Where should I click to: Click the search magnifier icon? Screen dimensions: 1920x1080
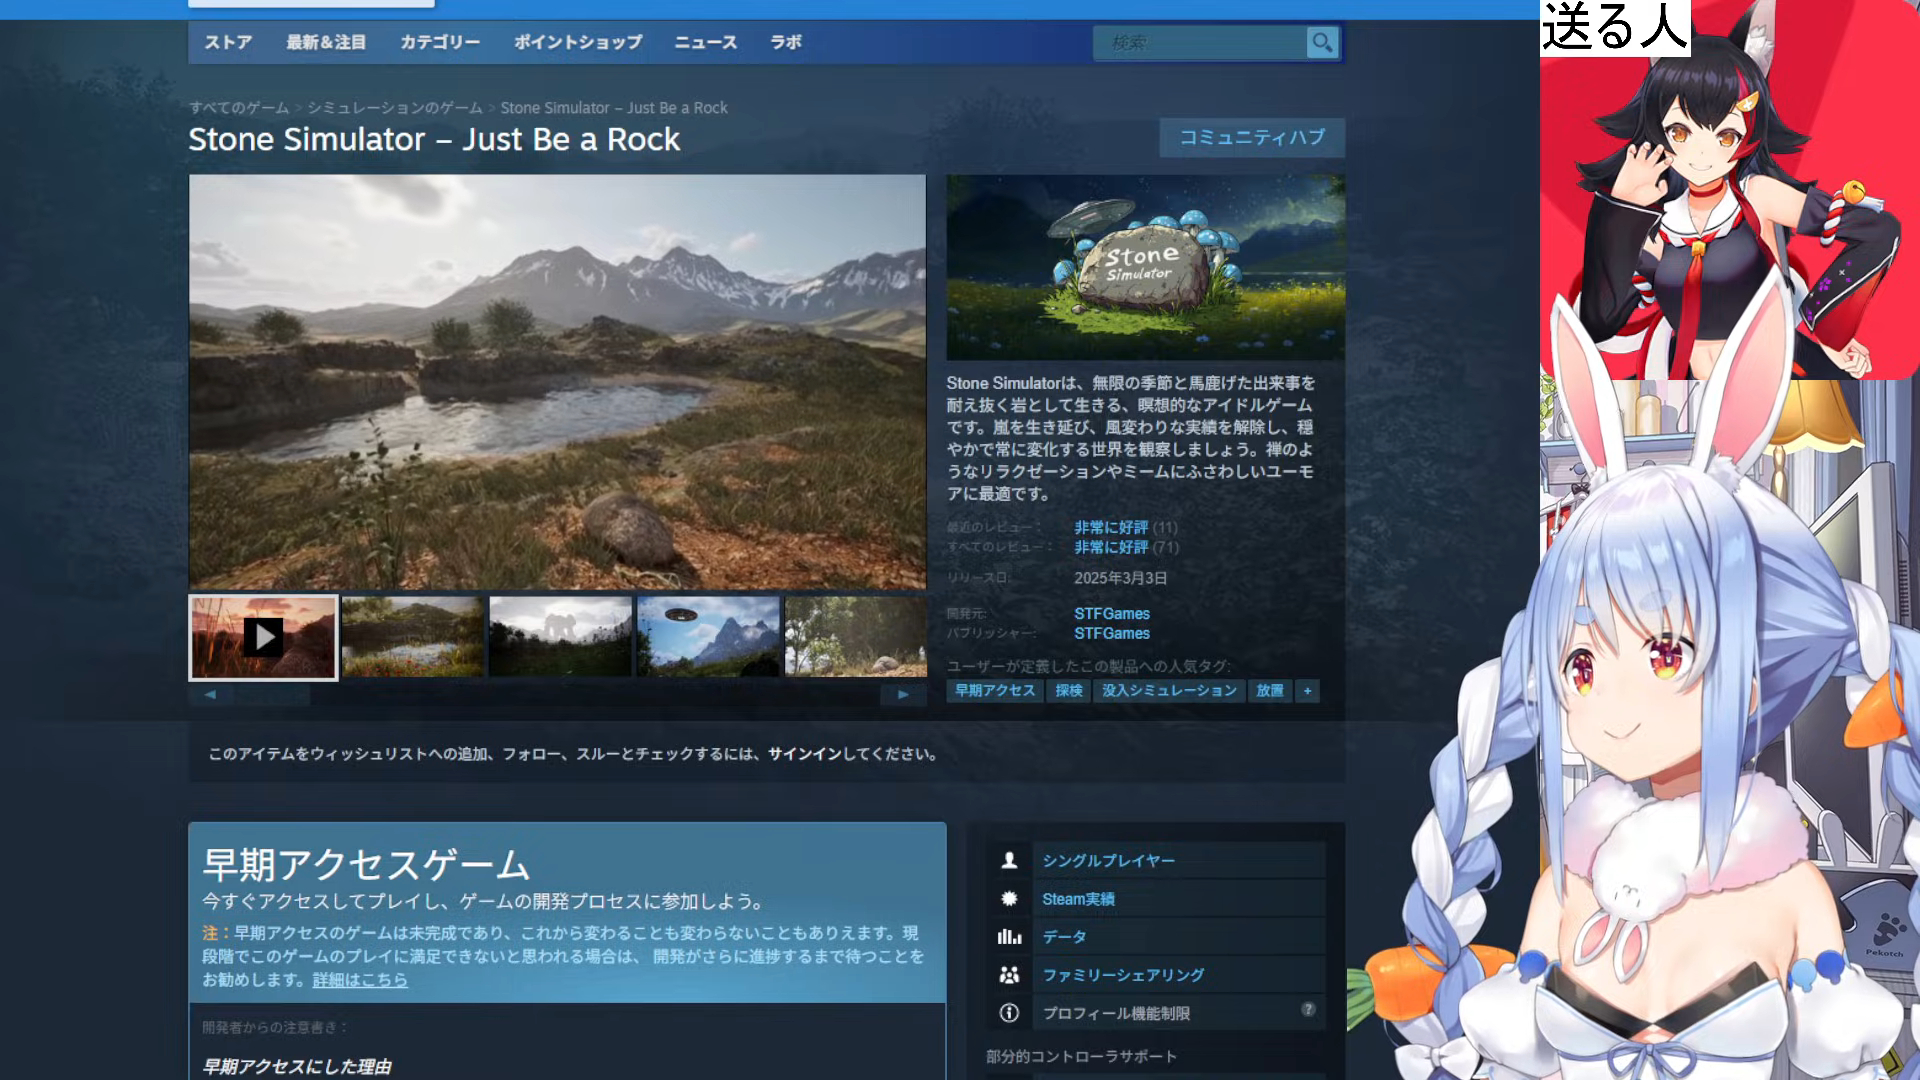click(x=1322, y=43)
